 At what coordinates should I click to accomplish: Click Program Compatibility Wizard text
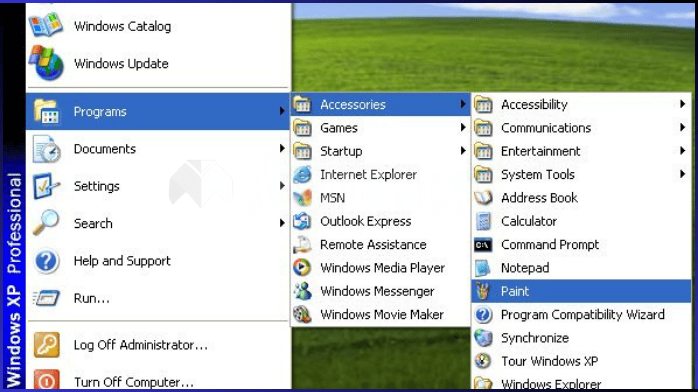[583, 315]
